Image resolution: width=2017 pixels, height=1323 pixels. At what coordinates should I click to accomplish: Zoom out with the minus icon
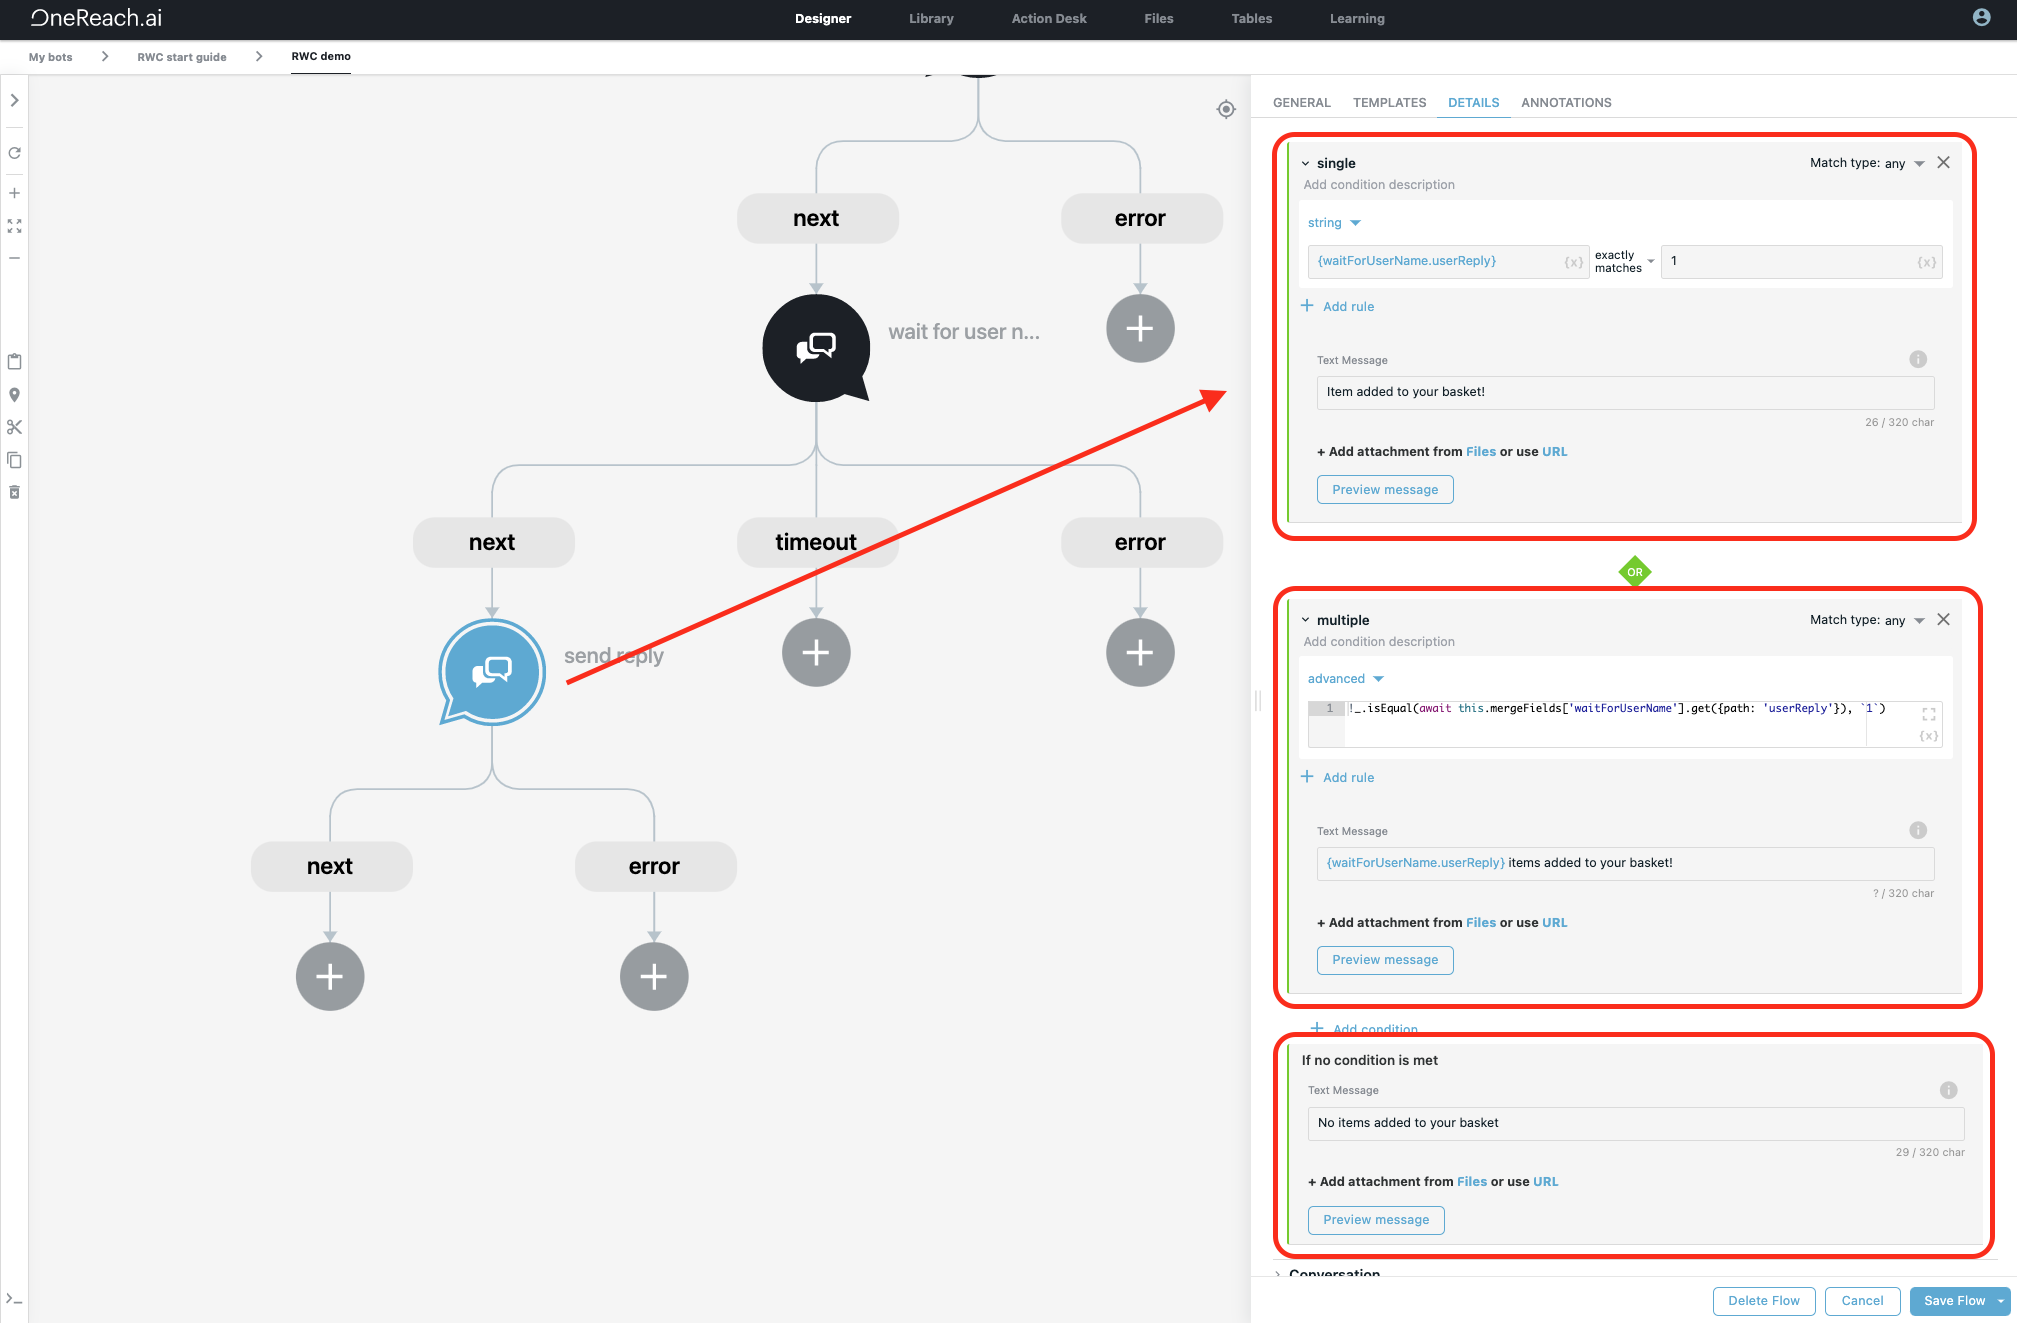(14, 258)
